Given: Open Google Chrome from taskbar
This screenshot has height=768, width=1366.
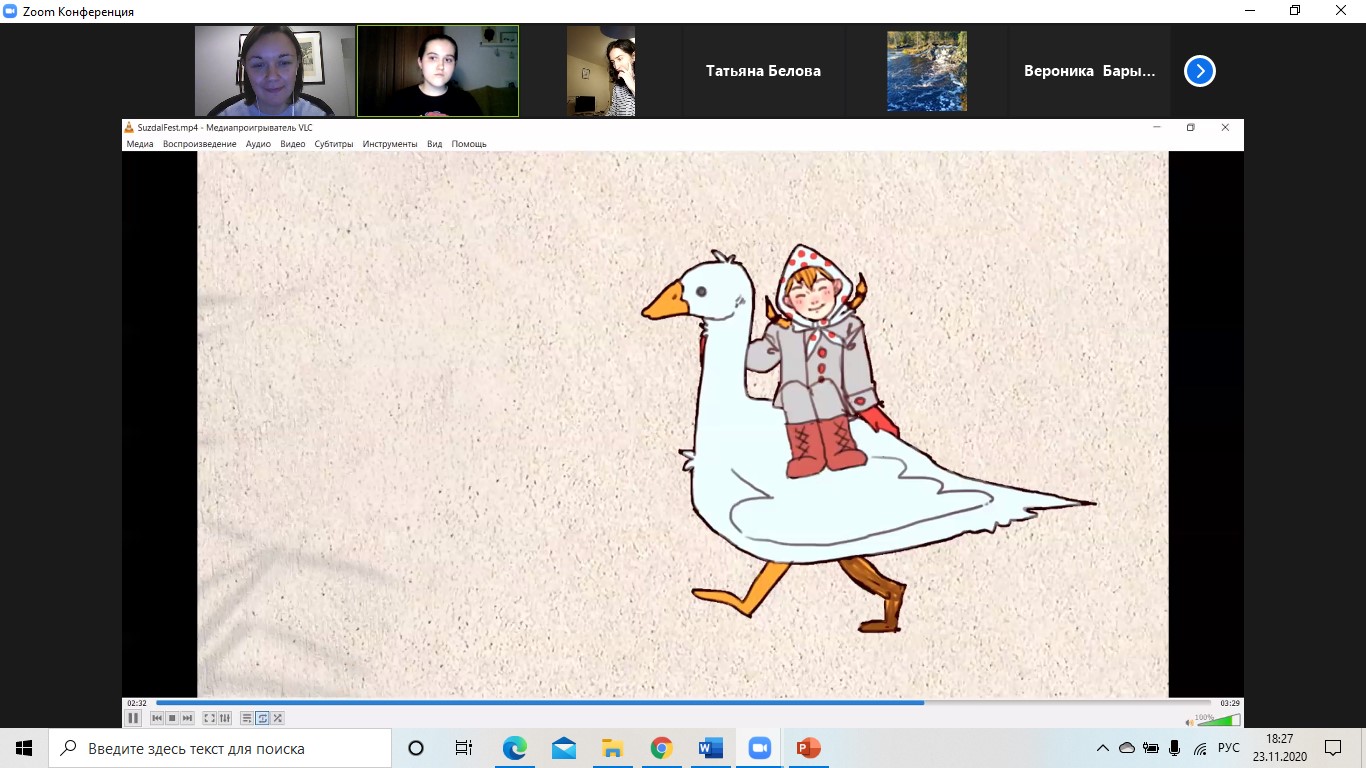Looking at the screenshot, I should click(x=661, y=748).
